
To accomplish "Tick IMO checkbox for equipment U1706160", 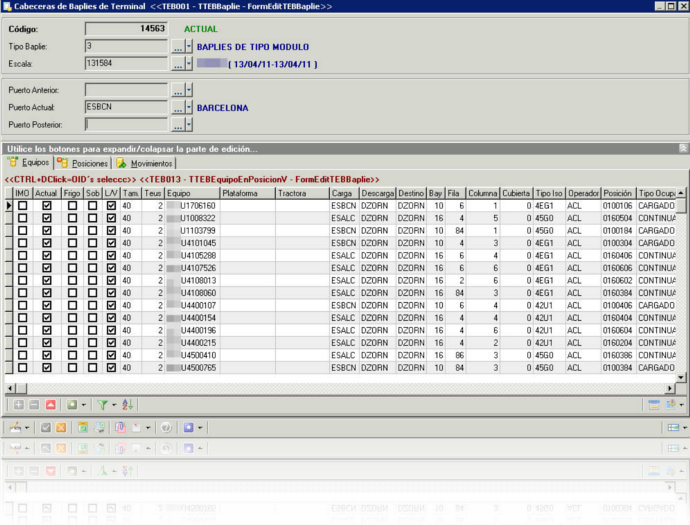I will (x=22, y=206).
